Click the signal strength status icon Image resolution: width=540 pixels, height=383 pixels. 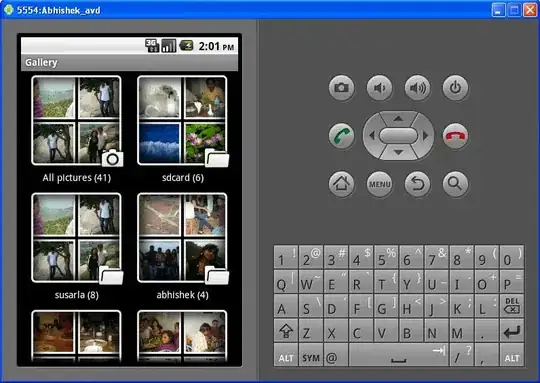coord(169,45)
